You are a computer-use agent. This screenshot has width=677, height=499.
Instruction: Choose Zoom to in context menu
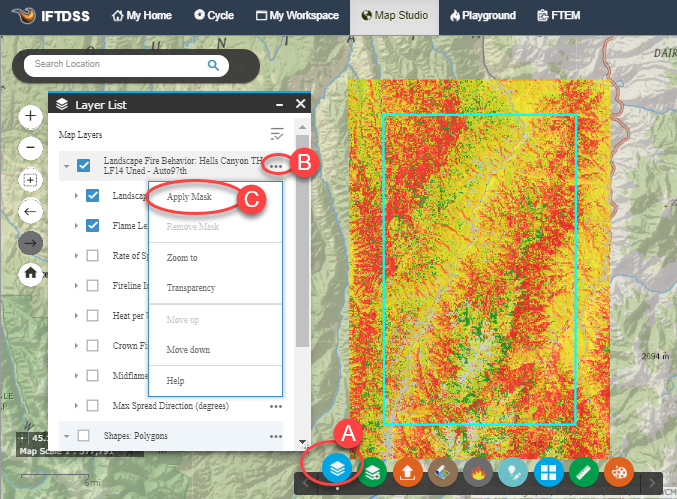[182, 258]
